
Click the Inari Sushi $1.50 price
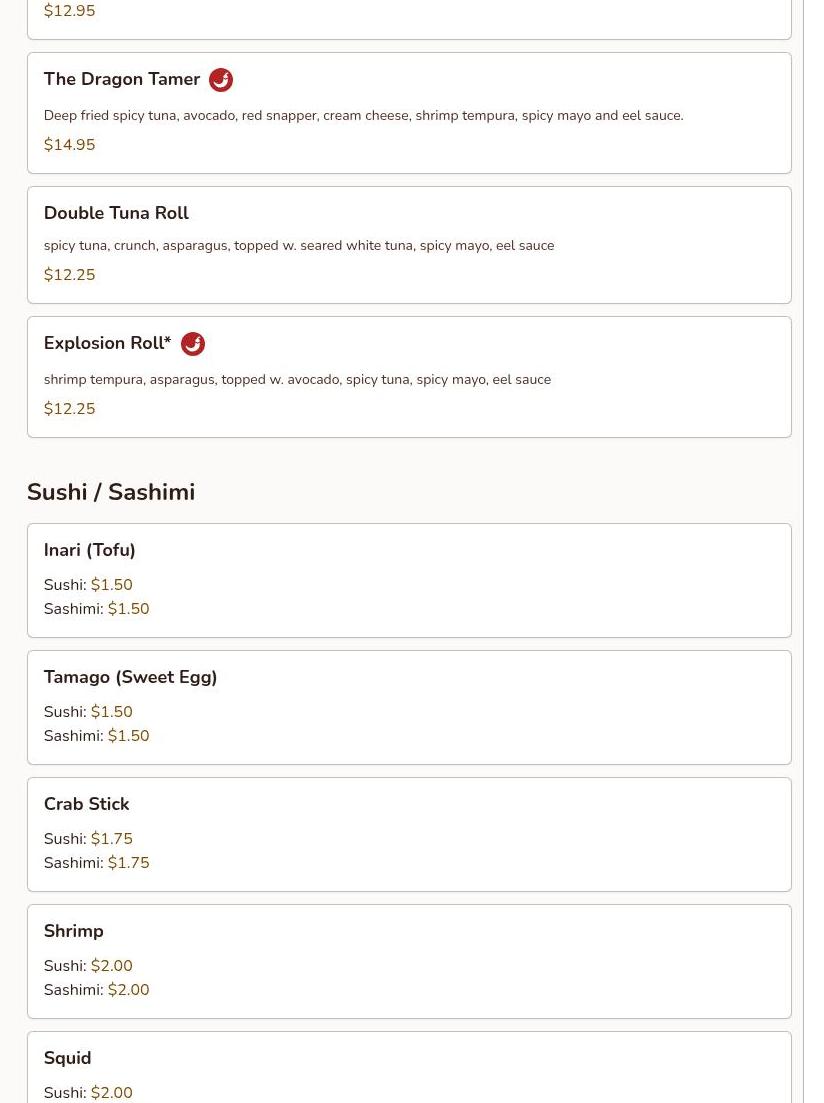pyautogui.click(x=111, y=585)
